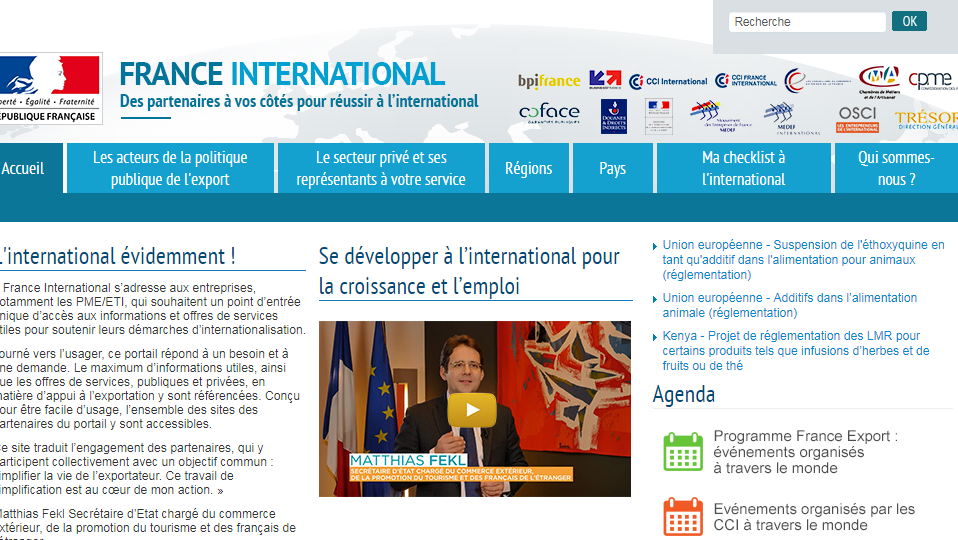Viewport: 958px width, 540px height.
Task: Open the éthoxyquine suspension news link
Action: 803,260
